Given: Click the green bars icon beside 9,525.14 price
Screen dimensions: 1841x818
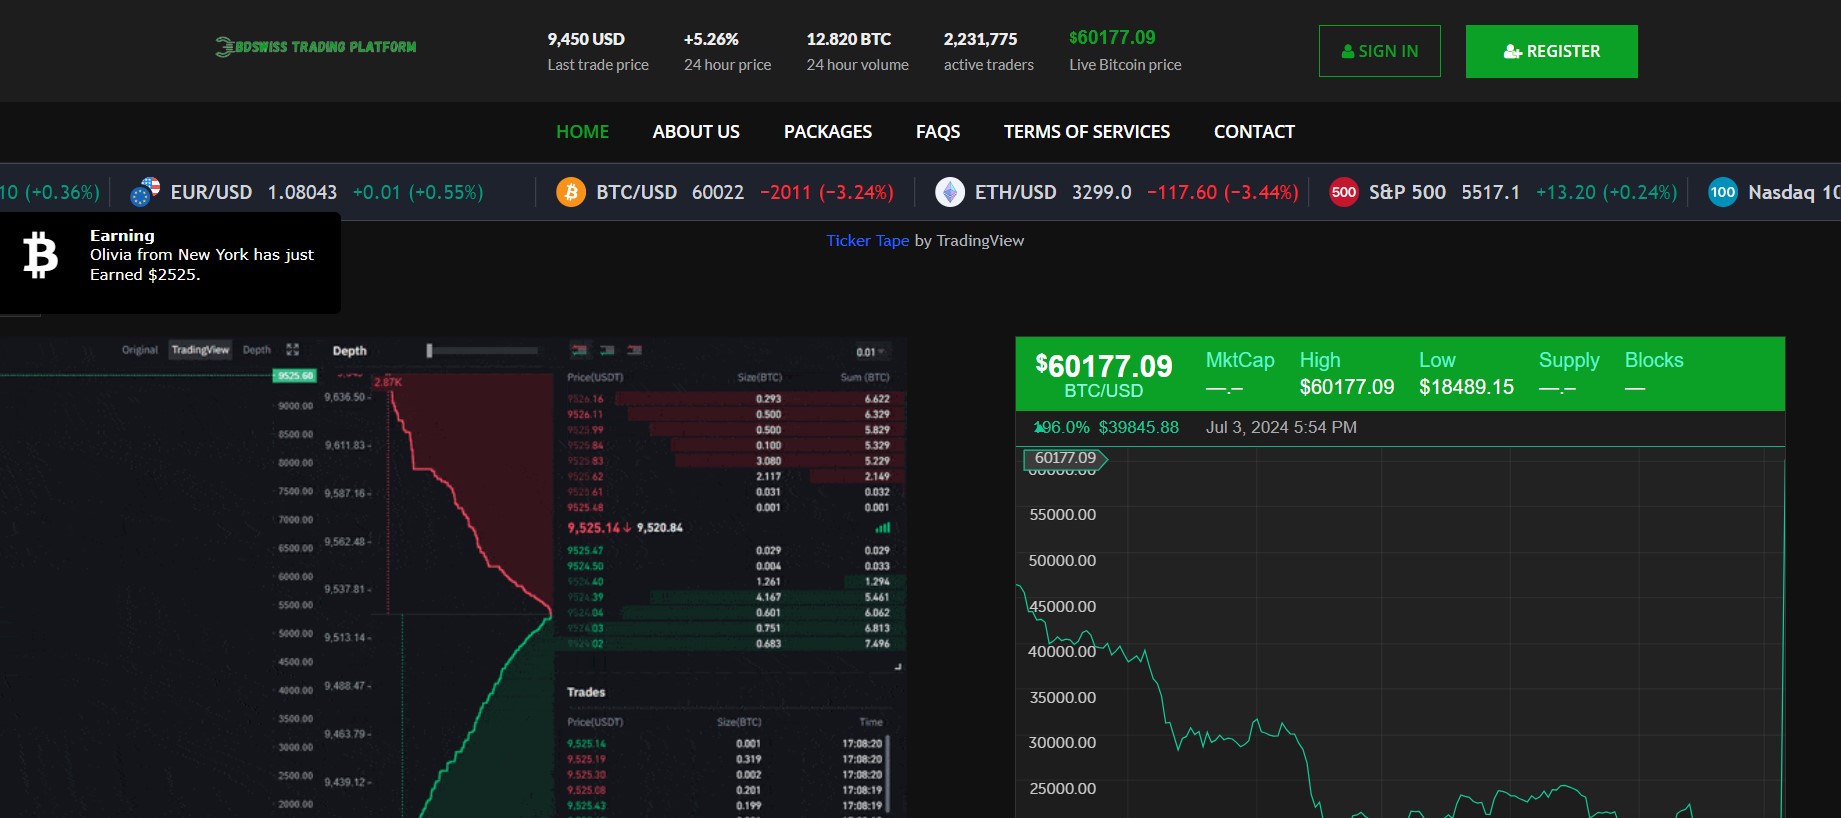Looking at the screenshot, I should tap(882, 528).
